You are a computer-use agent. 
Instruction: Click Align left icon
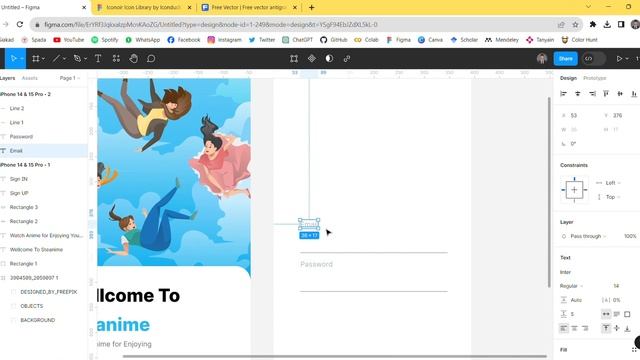click(x=563, y=94)
